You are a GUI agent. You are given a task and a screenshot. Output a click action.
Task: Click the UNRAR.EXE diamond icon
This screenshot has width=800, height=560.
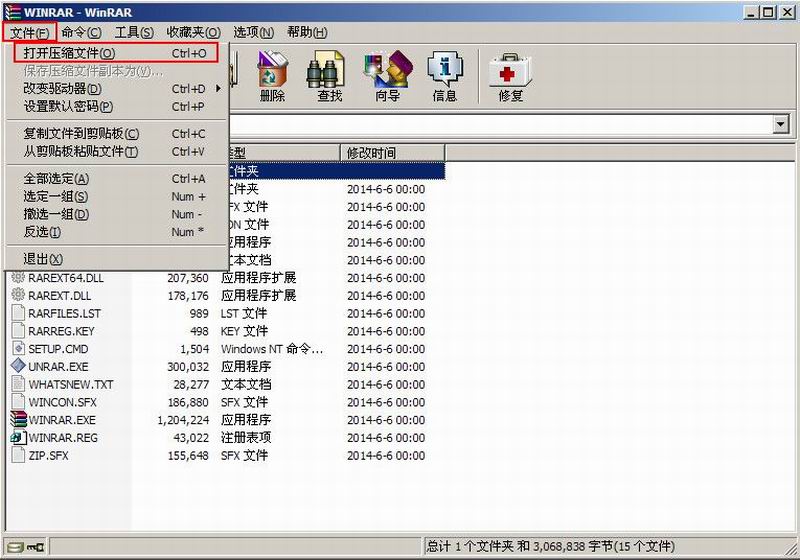point(18,366)
